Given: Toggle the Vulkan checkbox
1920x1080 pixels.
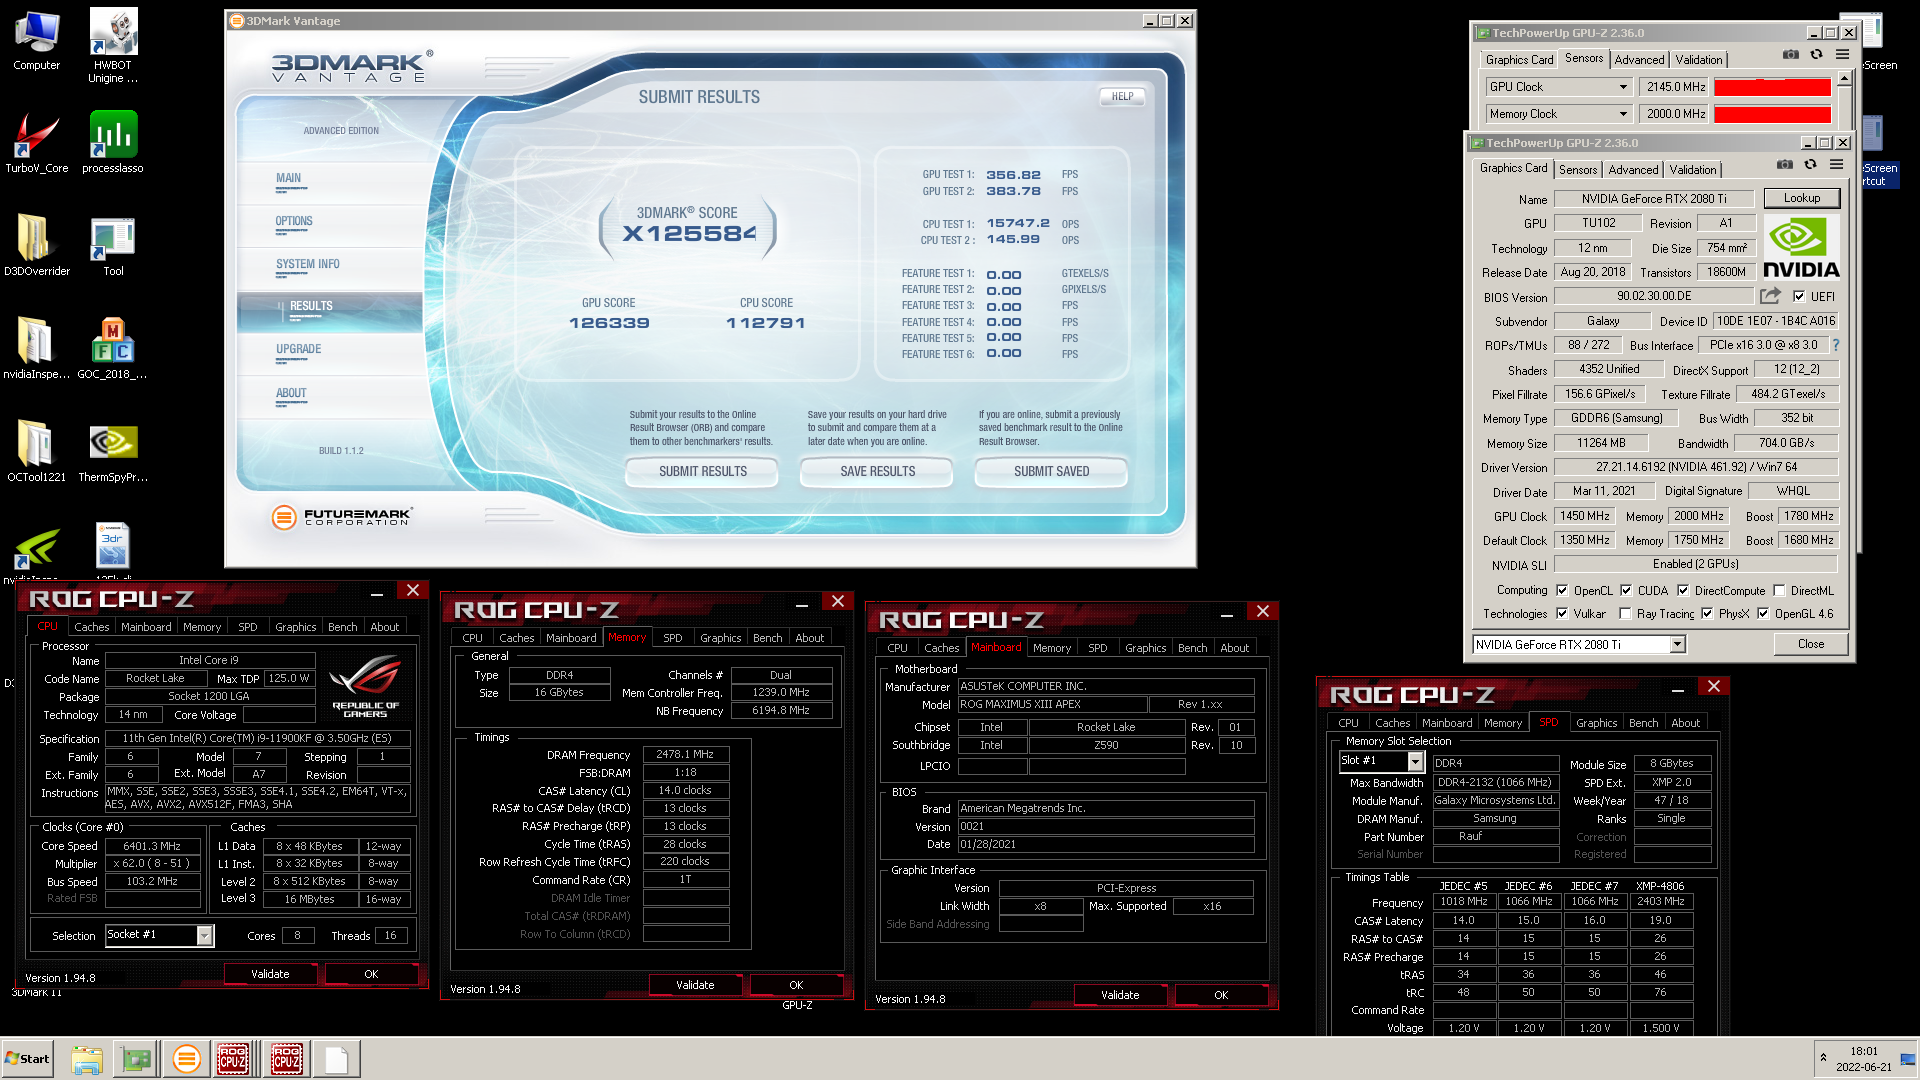Looking at the screenshot, I should (x=1562, y=613).
